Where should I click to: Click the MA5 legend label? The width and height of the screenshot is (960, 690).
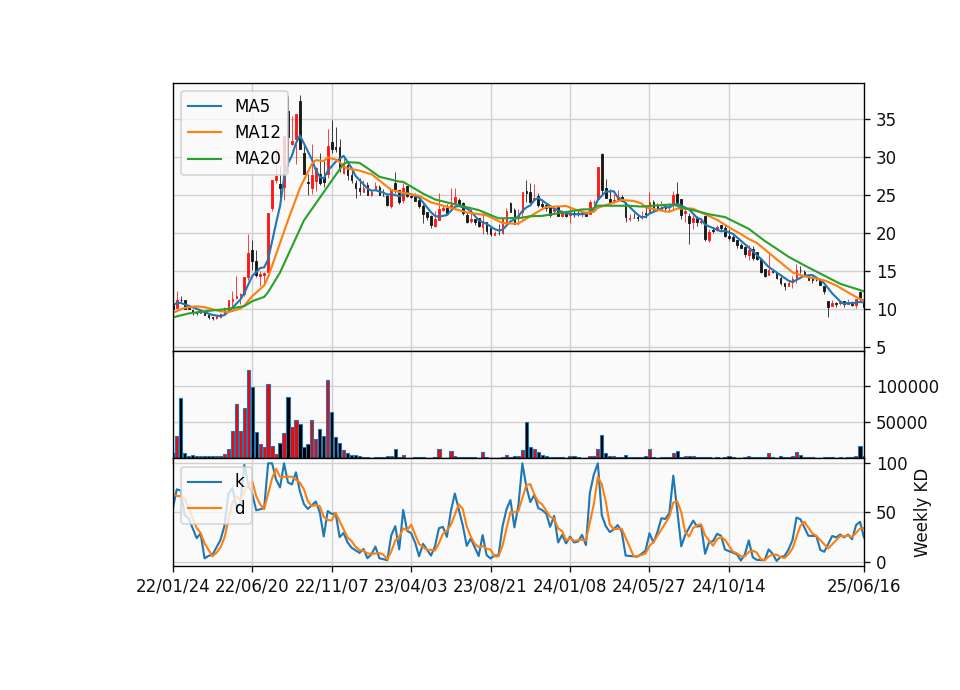coord(252,106)
